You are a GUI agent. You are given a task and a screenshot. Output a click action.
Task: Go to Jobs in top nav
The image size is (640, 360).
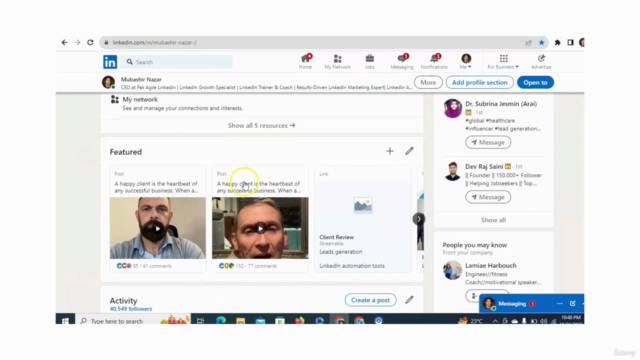(x=369, y=62)
